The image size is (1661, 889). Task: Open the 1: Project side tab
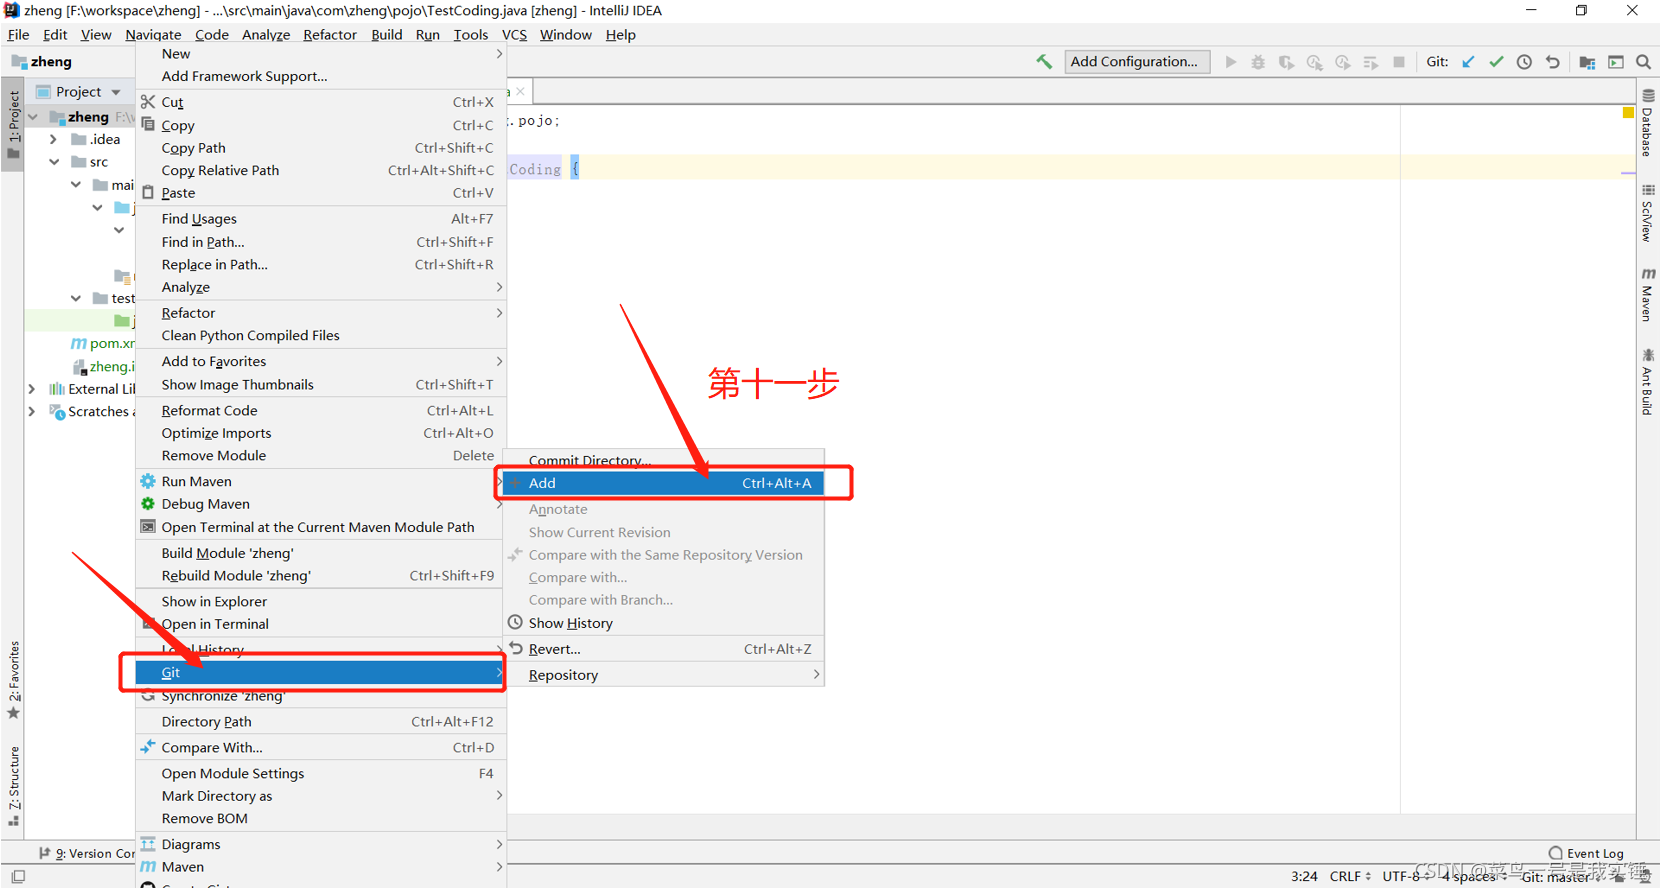pos(13,126)
